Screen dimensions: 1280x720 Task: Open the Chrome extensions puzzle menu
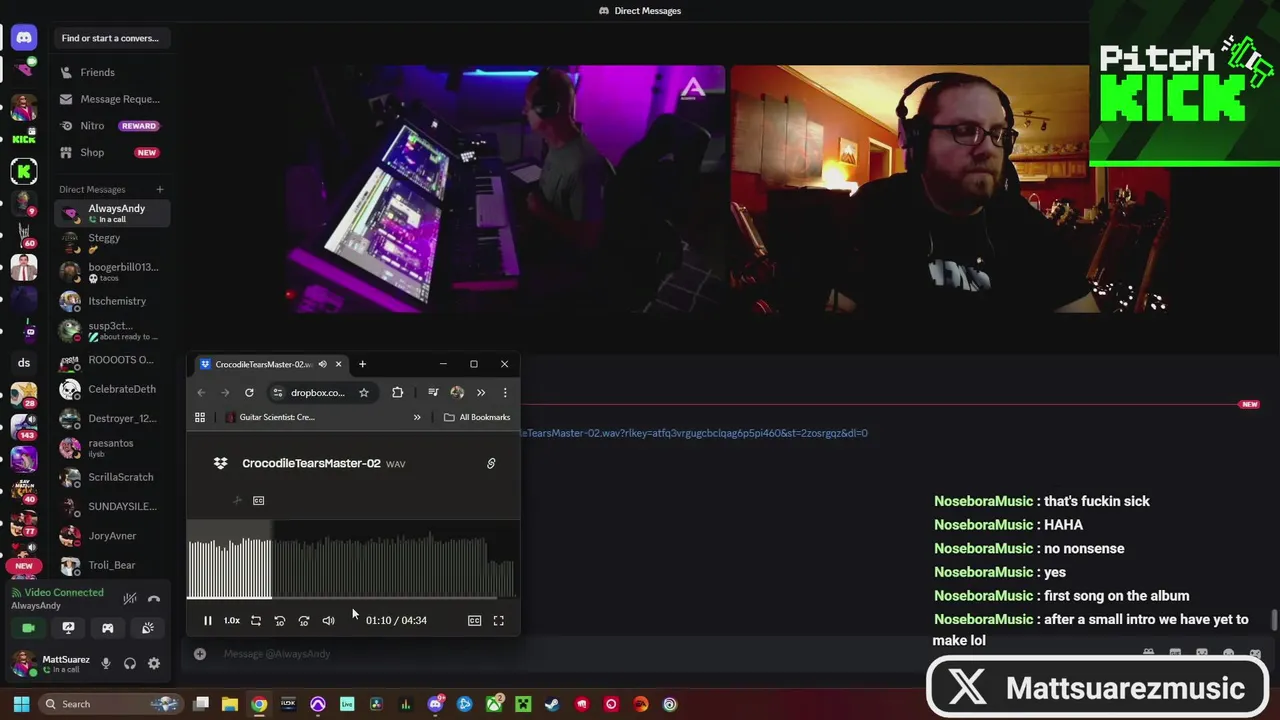click(398, 393)
